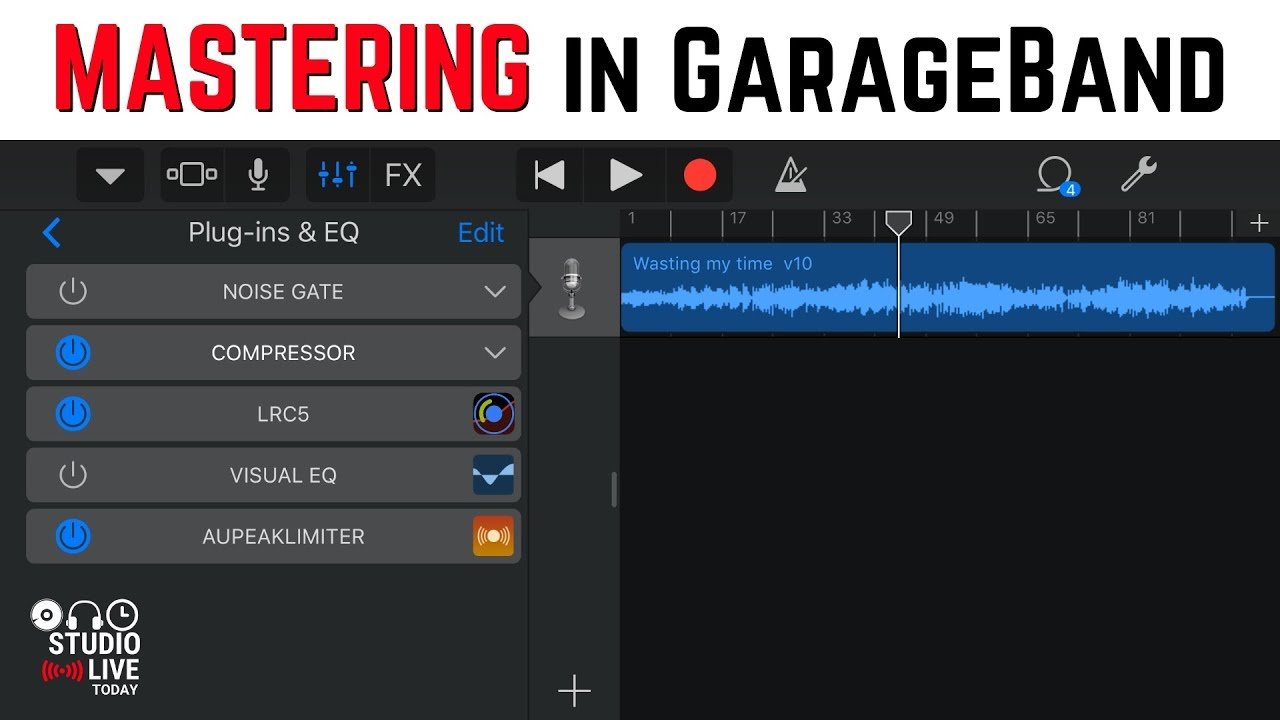Select the microphone track header
The image size is (1280, 720).
coord(572,288)
